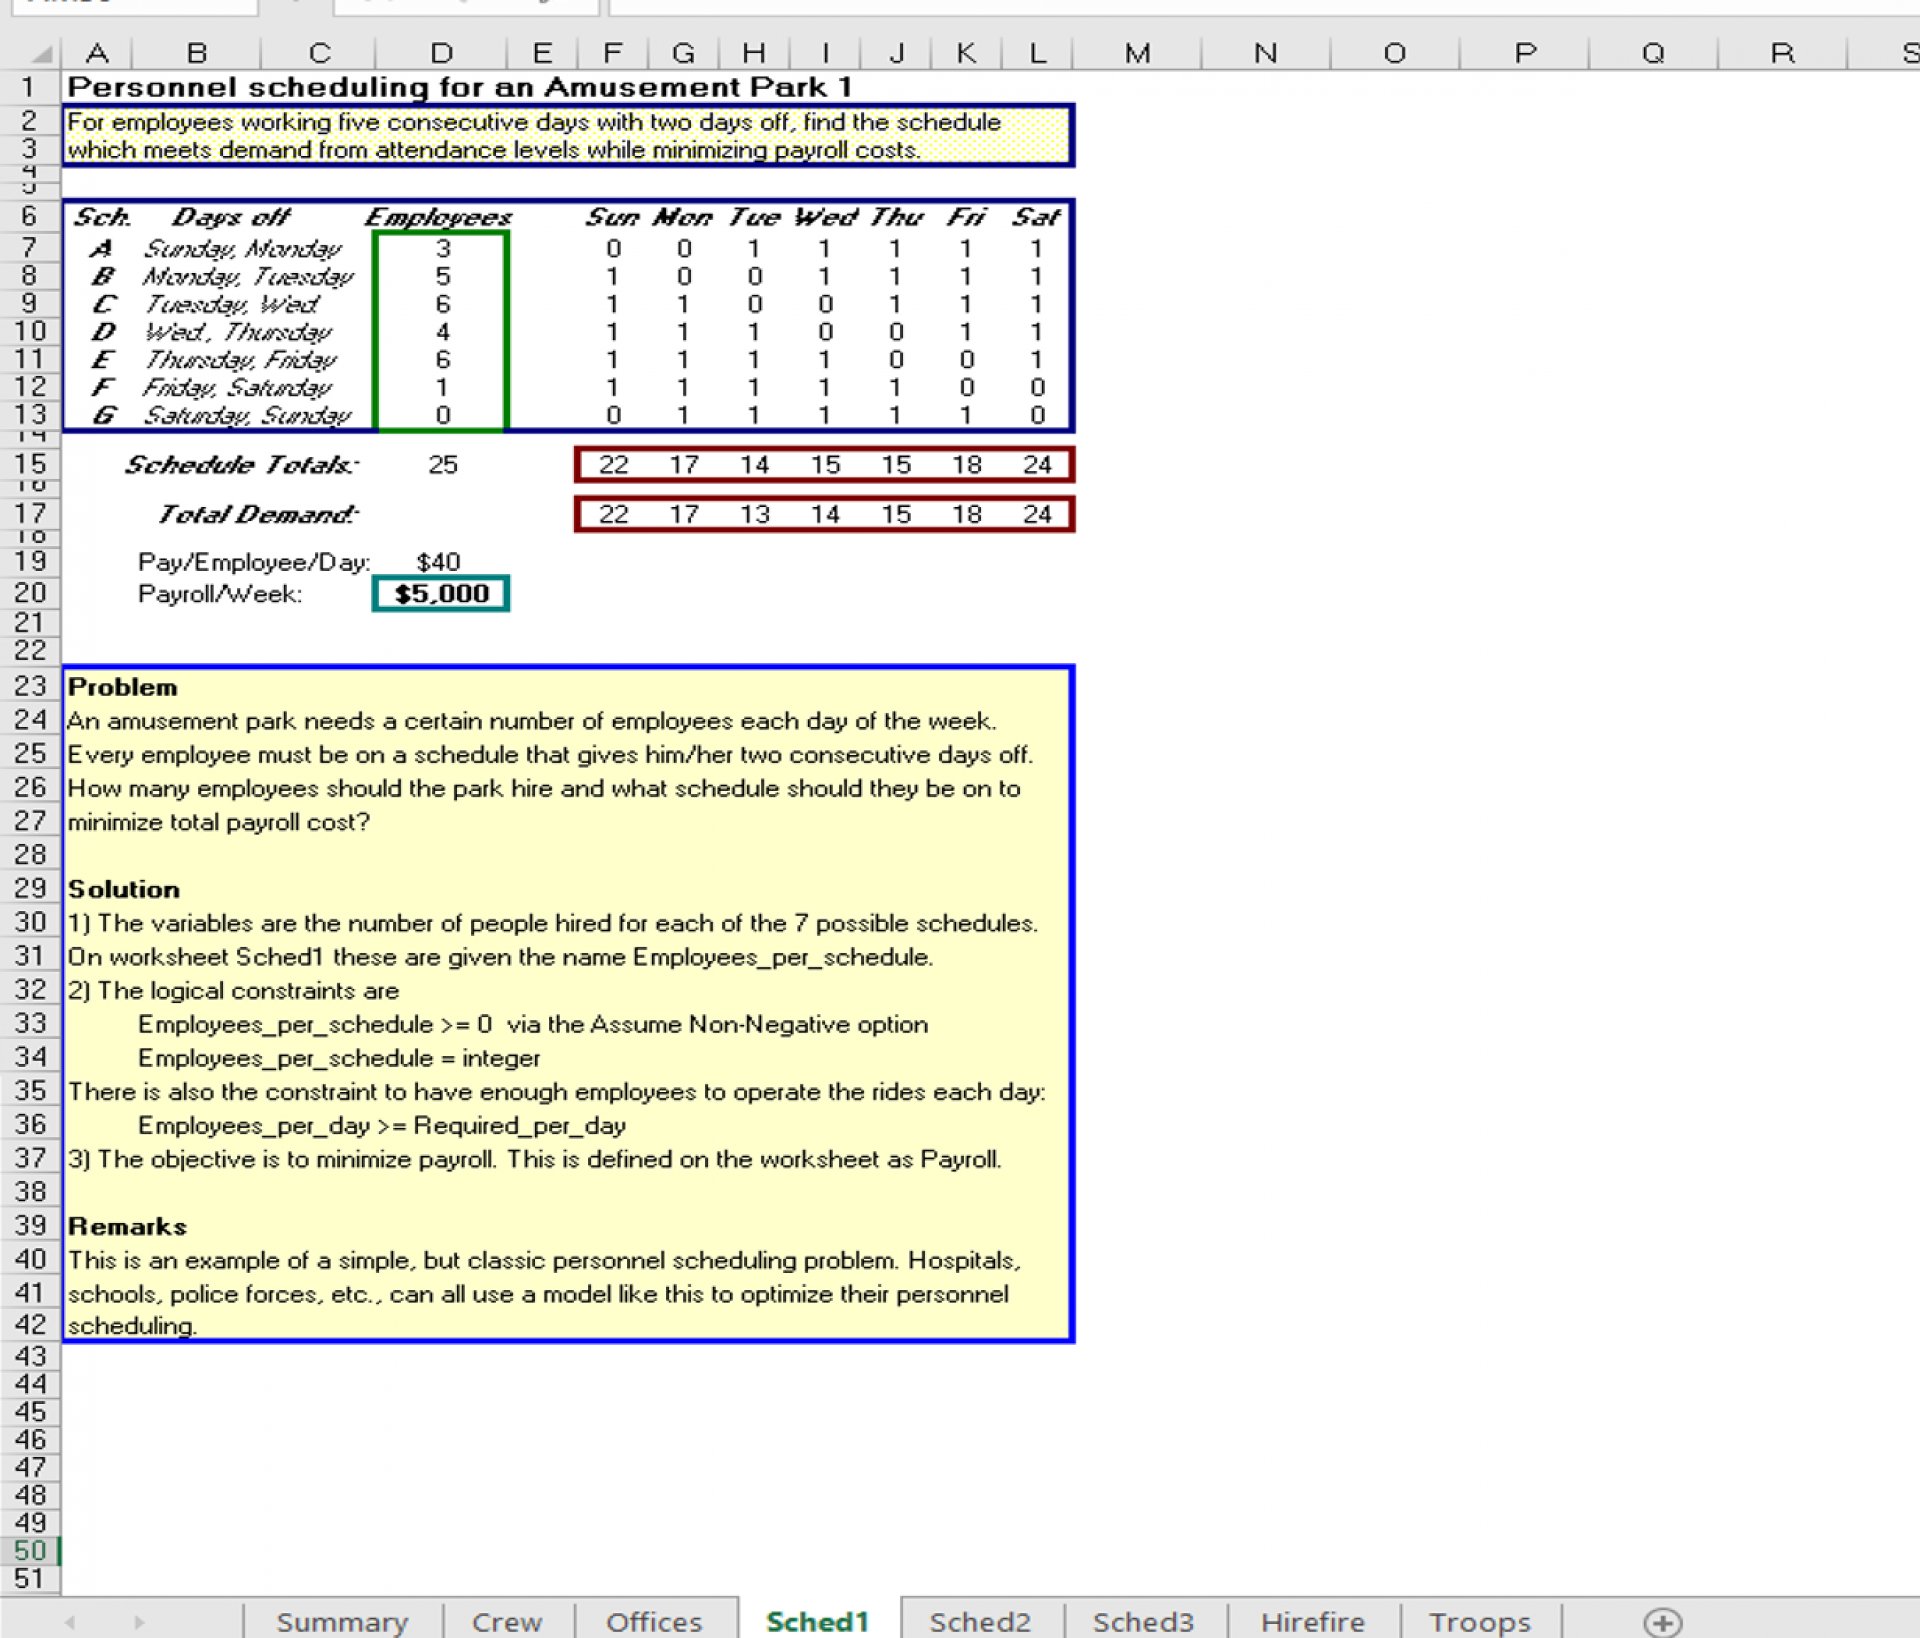Select column M header

[1137, 53]
